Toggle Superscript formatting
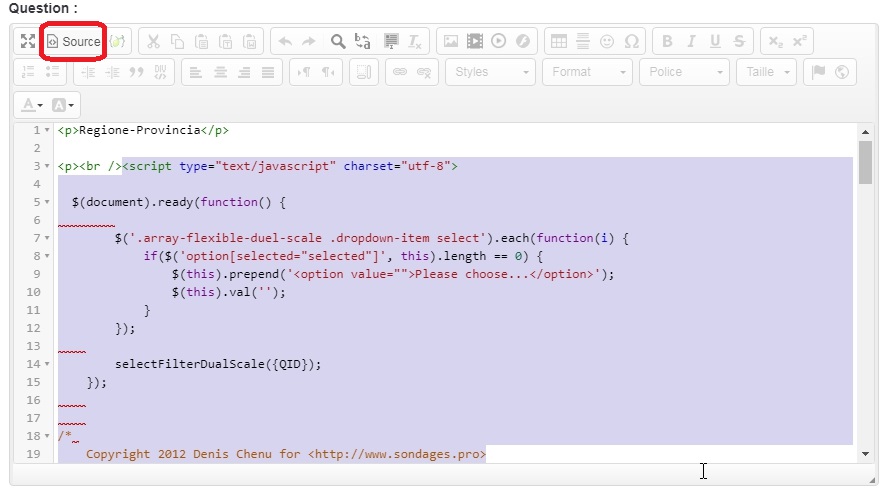This screenshot has height=495, width=893. point(800,41)
